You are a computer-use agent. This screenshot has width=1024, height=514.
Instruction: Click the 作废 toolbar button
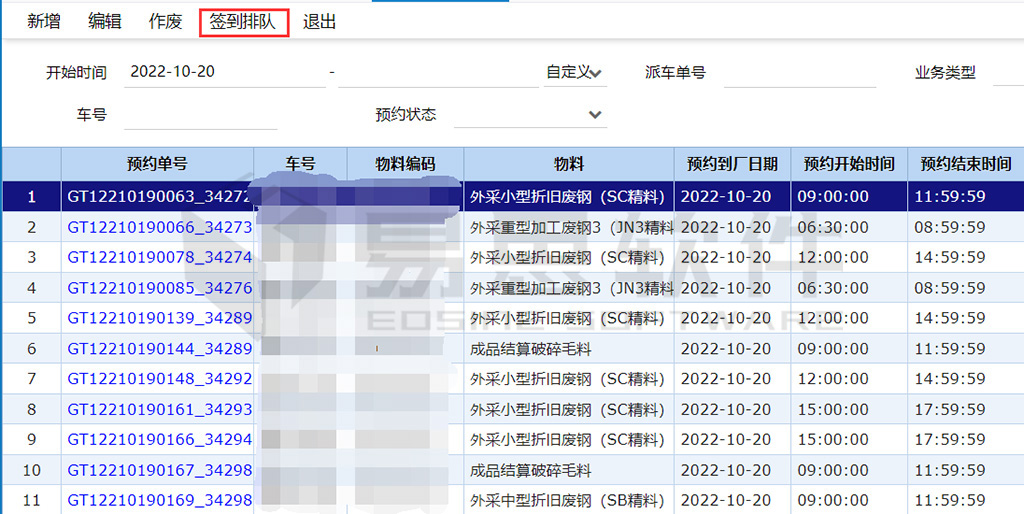click(166, 22)
